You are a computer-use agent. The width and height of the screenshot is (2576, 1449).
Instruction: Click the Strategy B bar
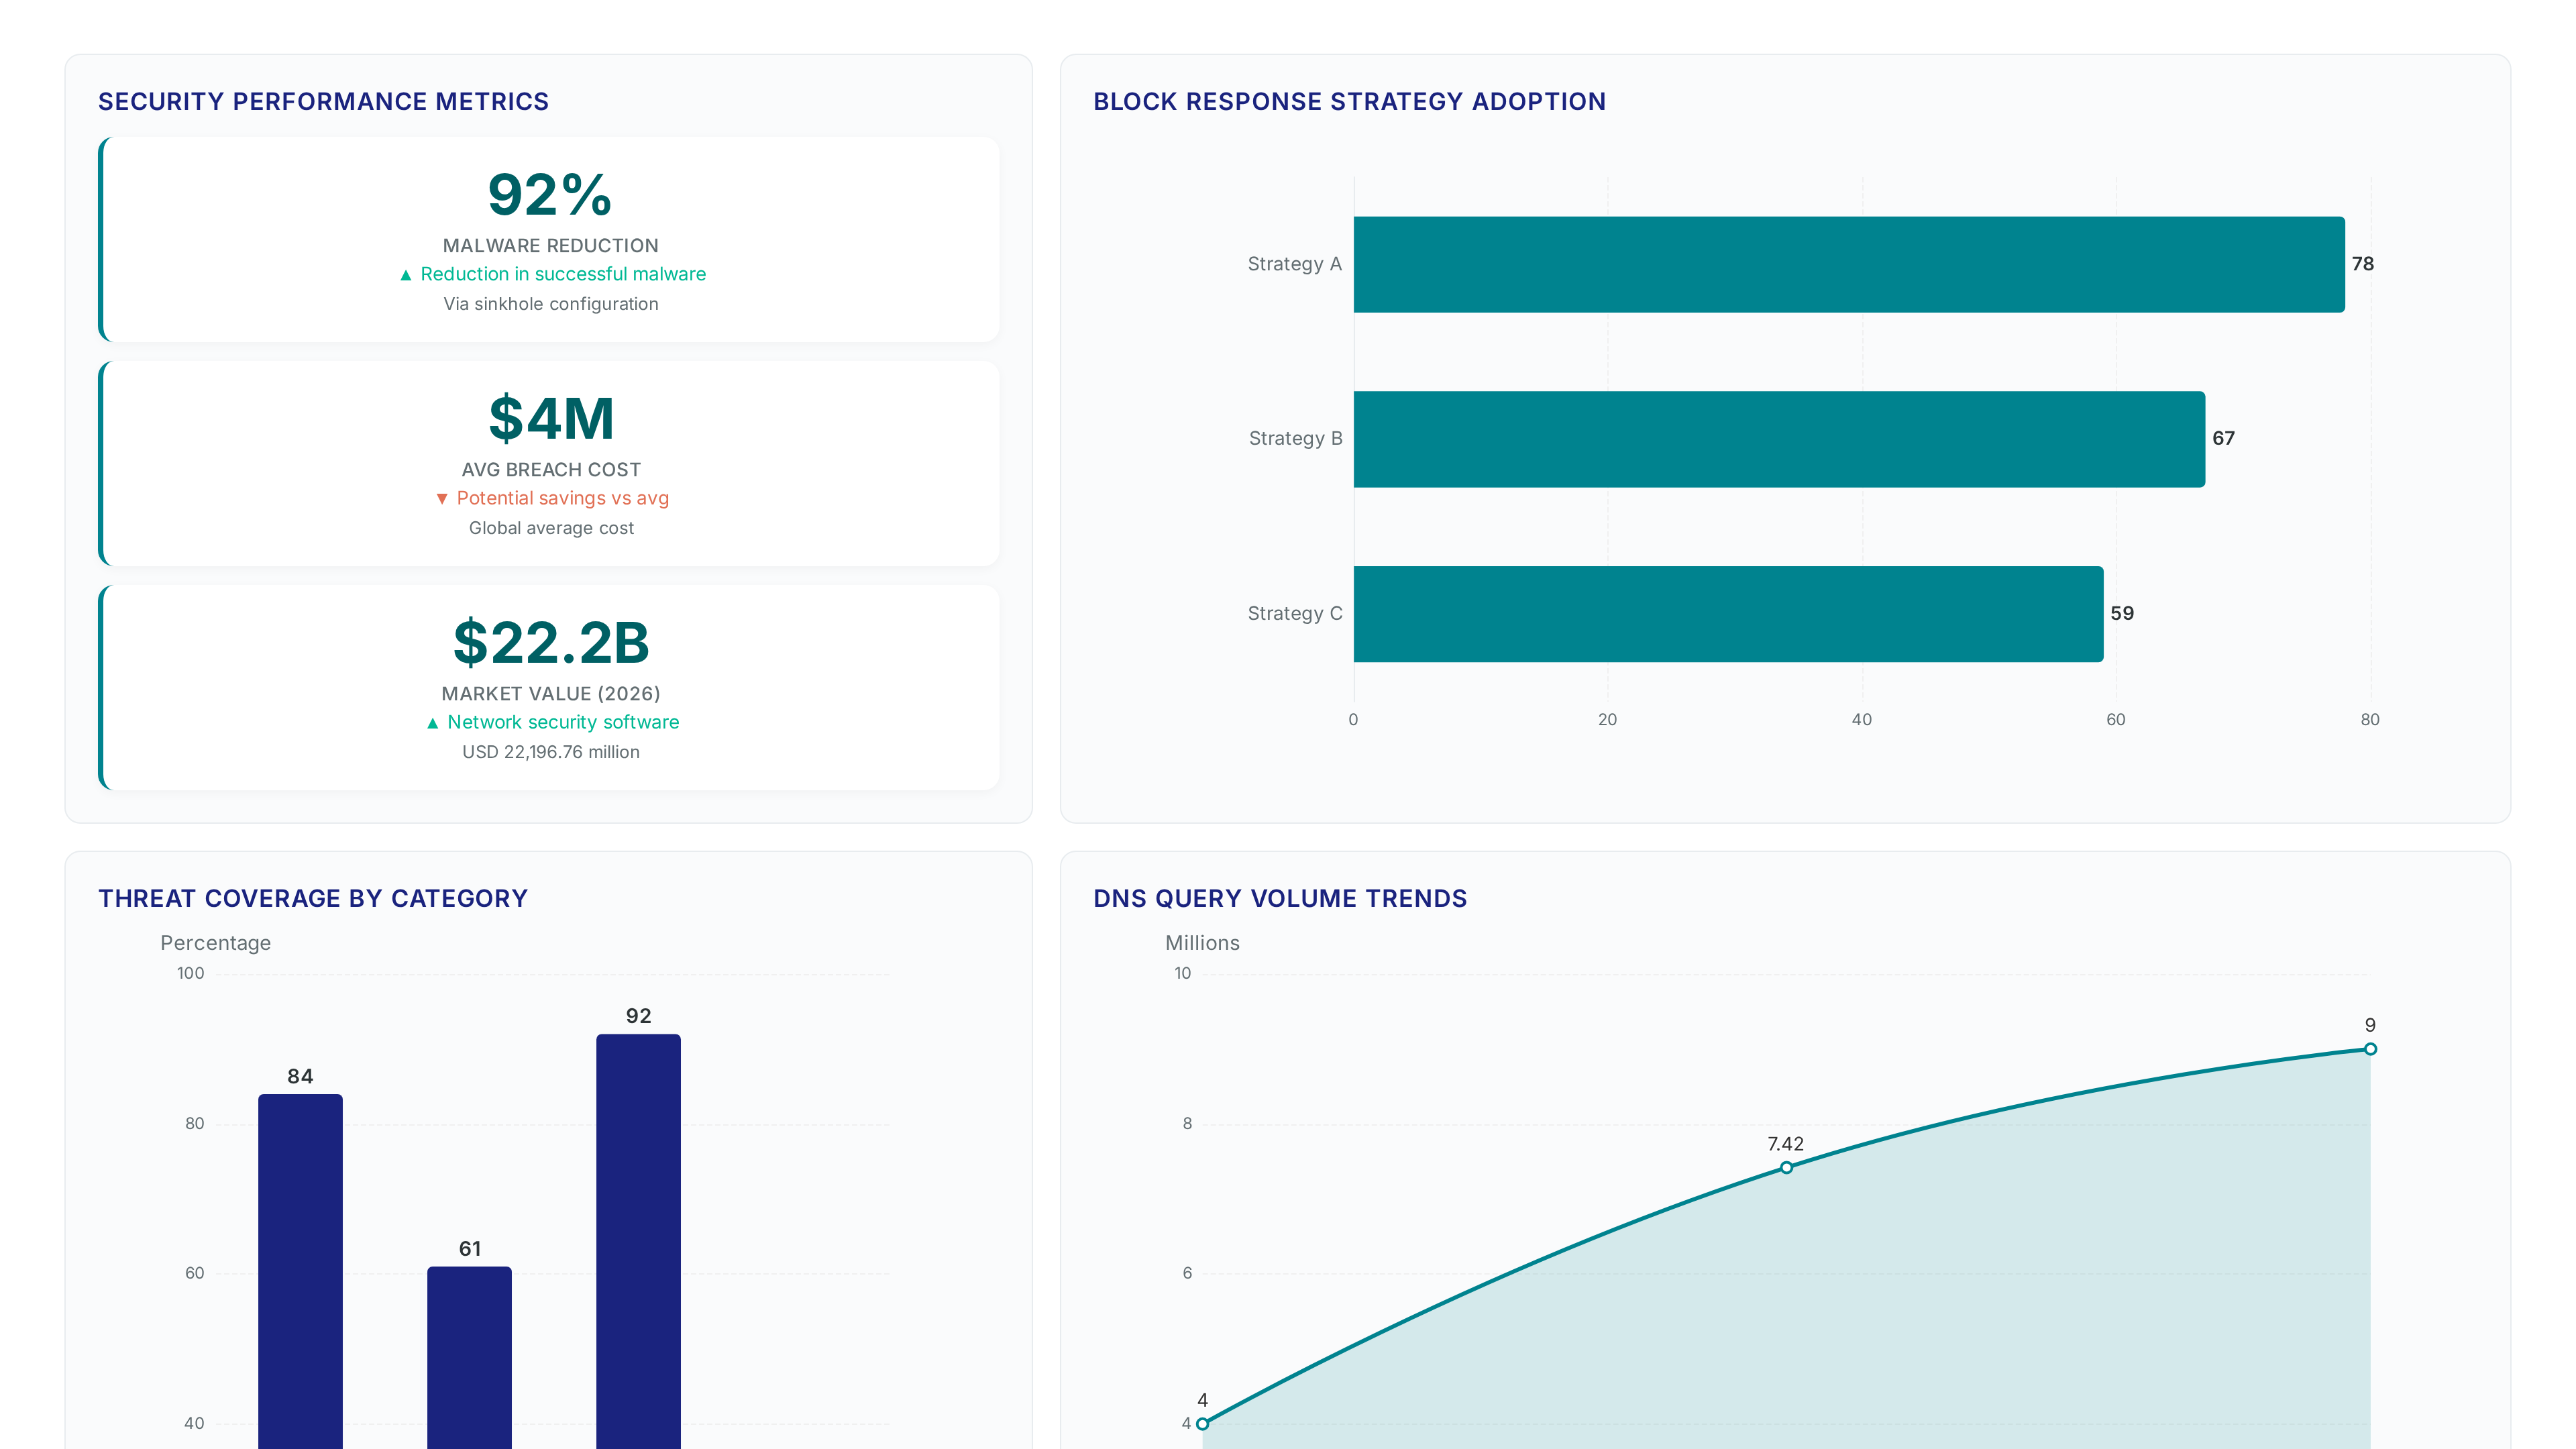(1779, 439)
